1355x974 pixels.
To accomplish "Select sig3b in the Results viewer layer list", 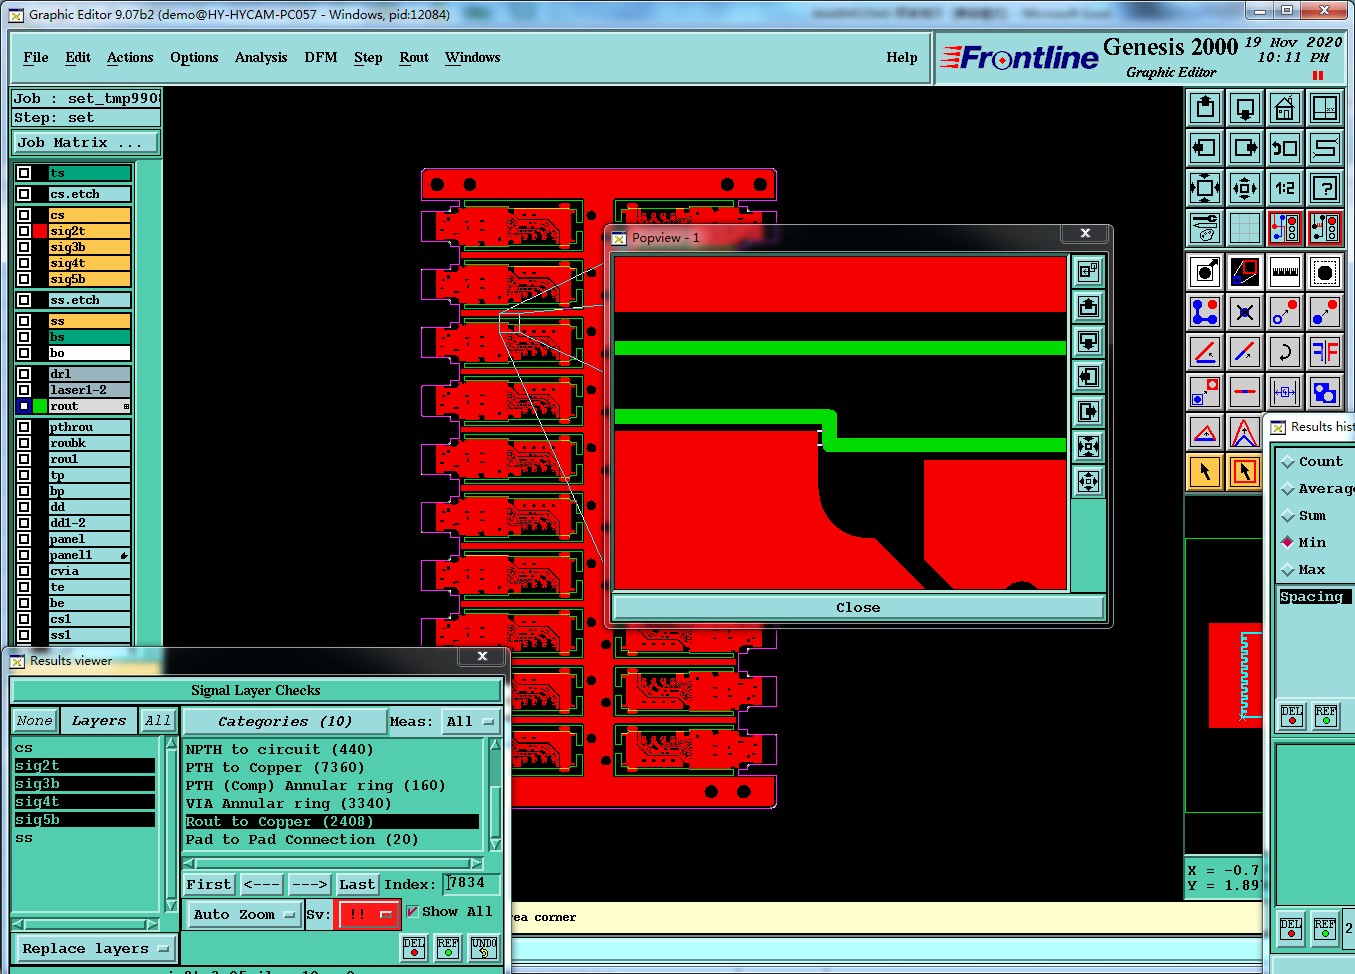I will 84,784.
